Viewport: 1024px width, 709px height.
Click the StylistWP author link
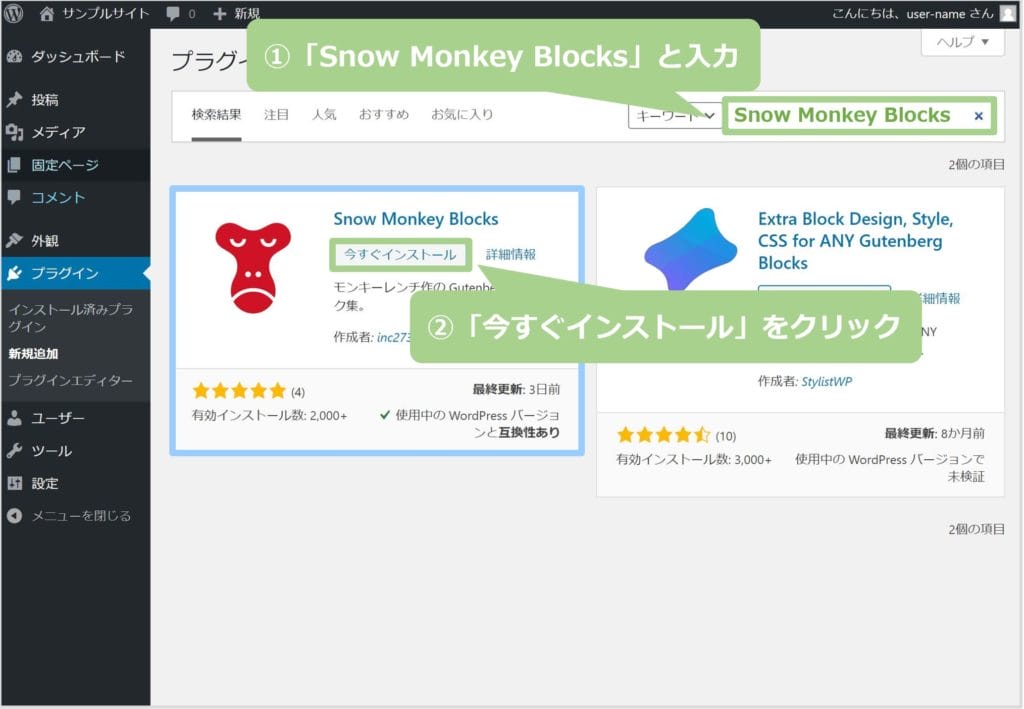pos(826,381)
